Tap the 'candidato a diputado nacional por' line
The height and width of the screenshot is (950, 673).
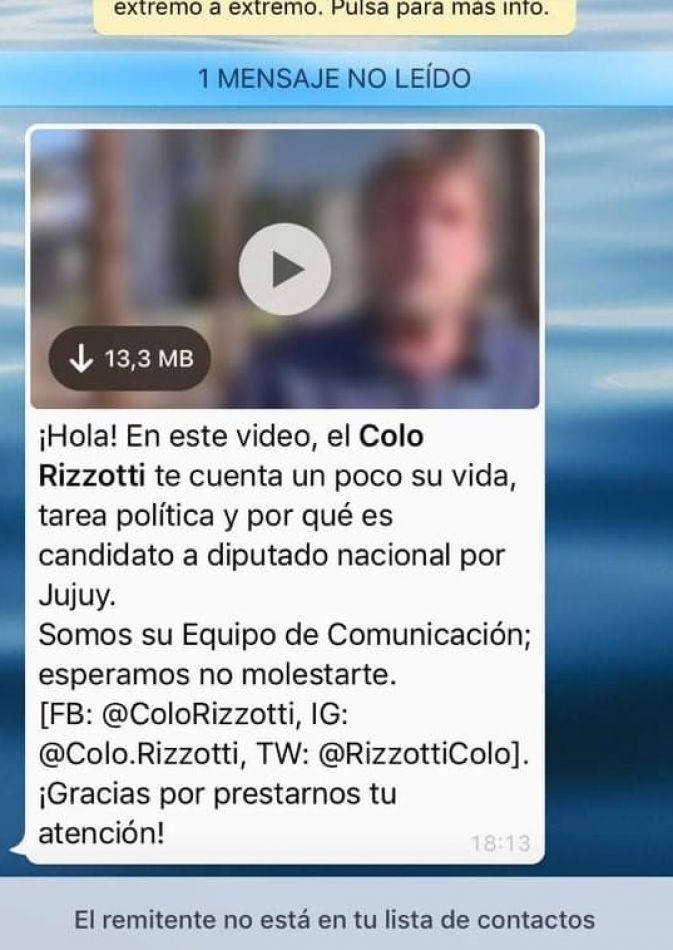tap(271, 555)
